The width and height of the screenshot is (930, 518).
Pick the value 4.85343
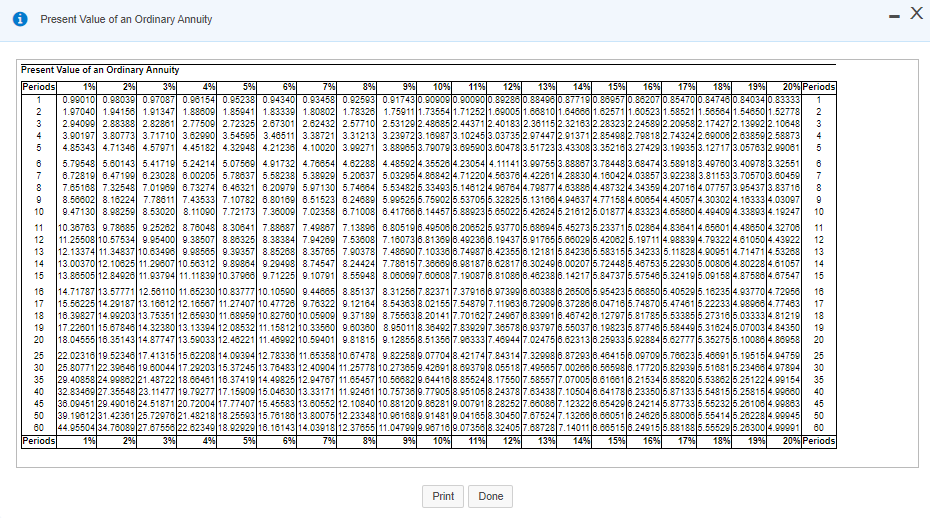tap(79, 147)
